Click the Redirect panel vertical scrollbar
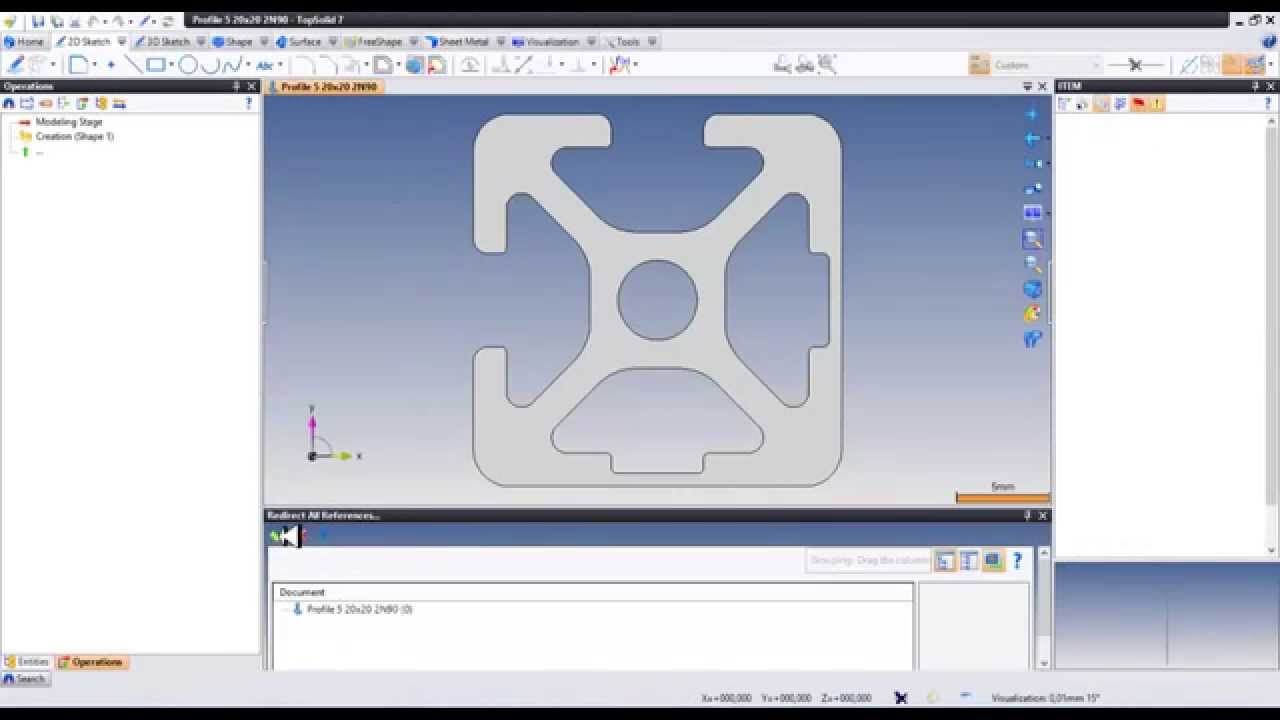 point(1044,608)
